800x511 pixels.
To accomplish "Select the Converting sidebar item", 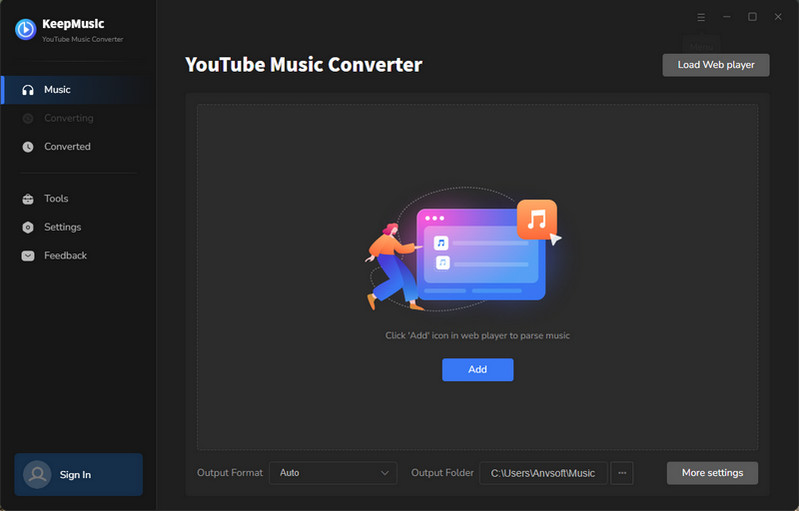I will (76, 118).
